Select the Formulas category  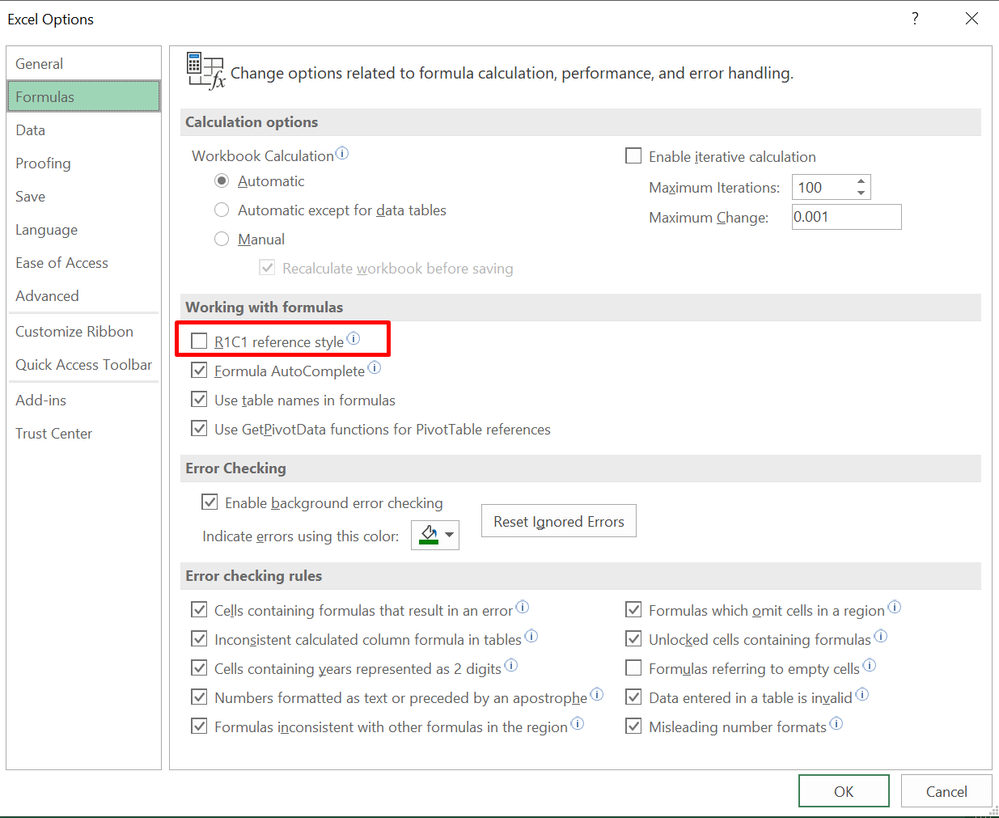(x=83, y=97)
